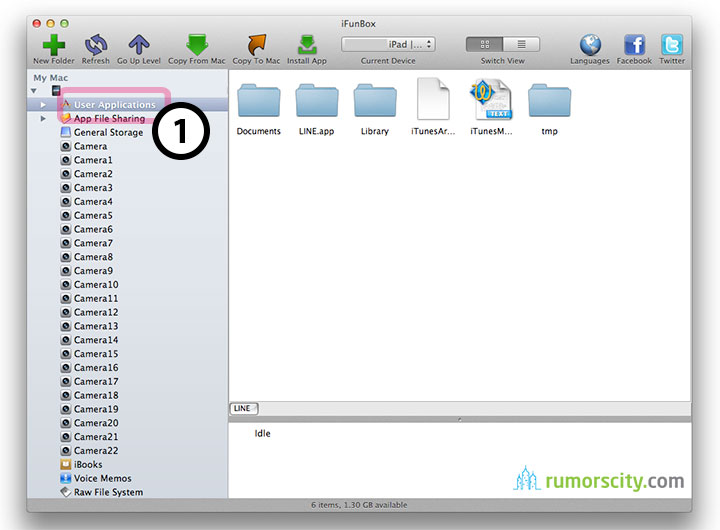The image size is (720, 530).
Task: Click the Install App icon
Action: click(x=307, y=45)
